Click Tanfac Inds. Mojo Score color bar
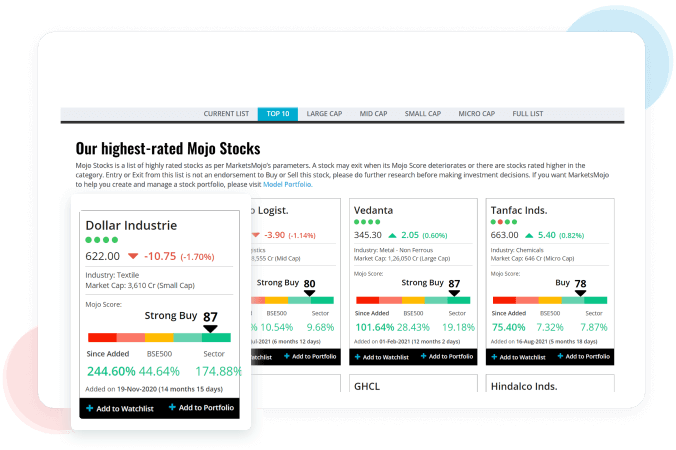This screenshot has height=450, width=676. point(550,300)
